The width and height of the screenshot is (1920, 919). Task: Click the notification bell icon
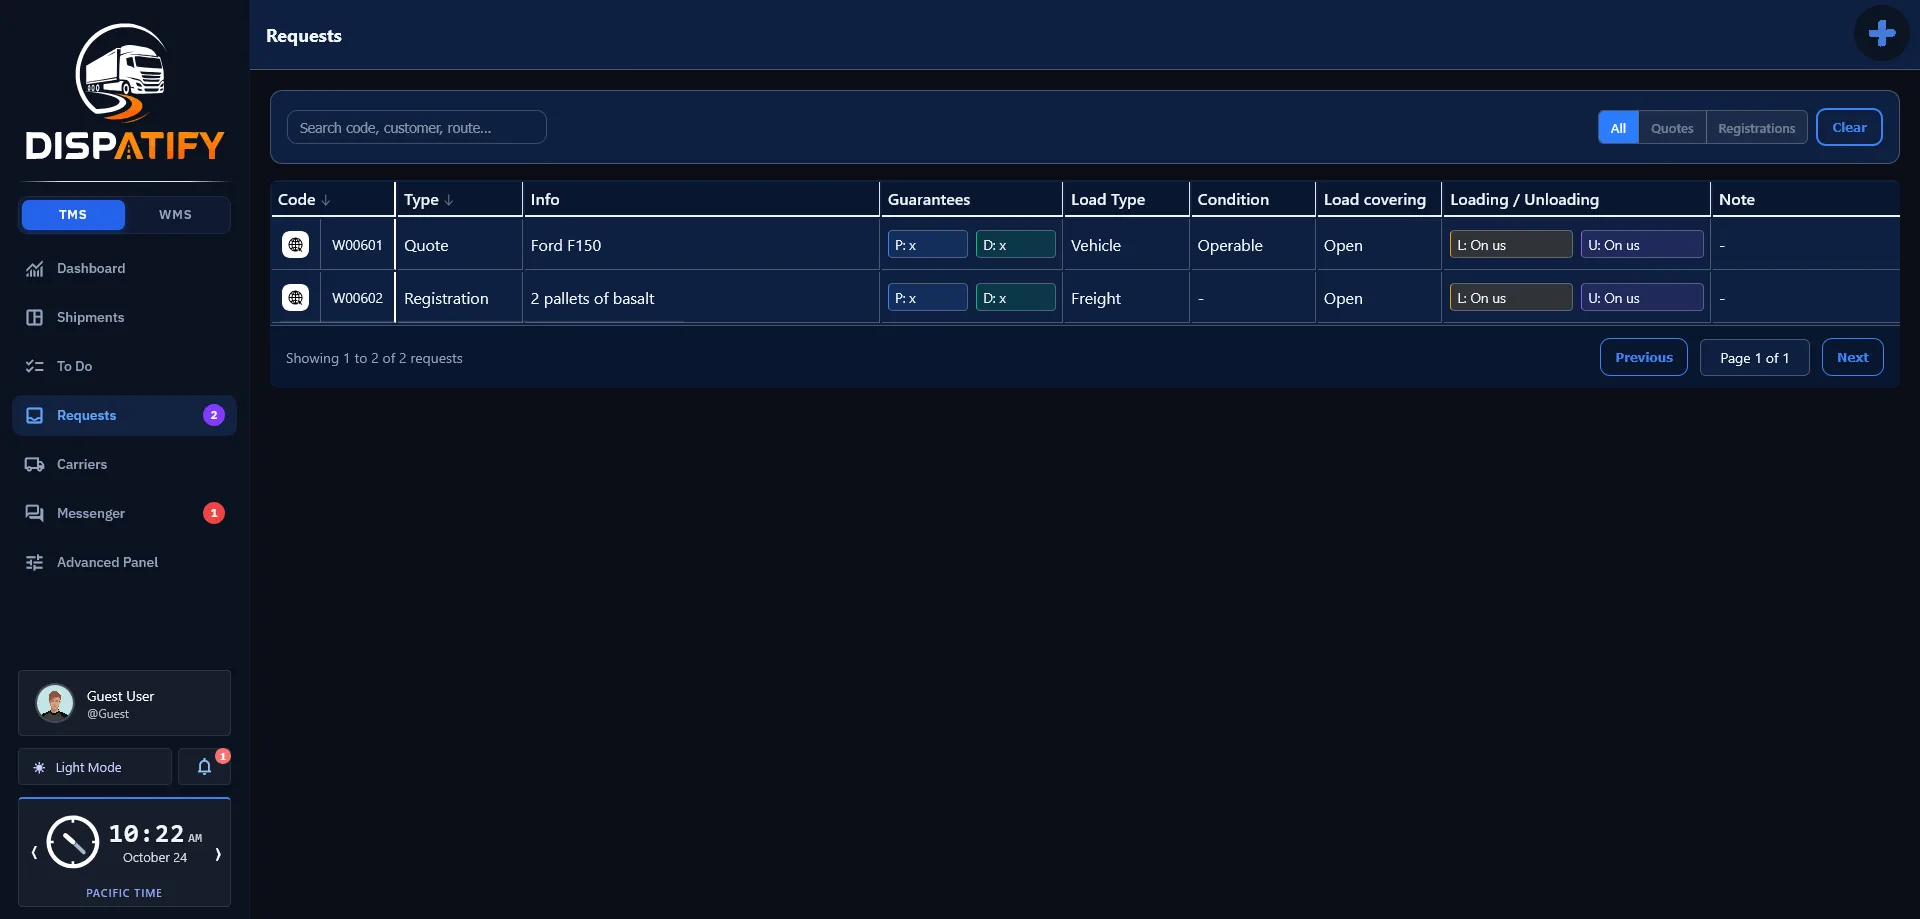click(x=204, y=767)
